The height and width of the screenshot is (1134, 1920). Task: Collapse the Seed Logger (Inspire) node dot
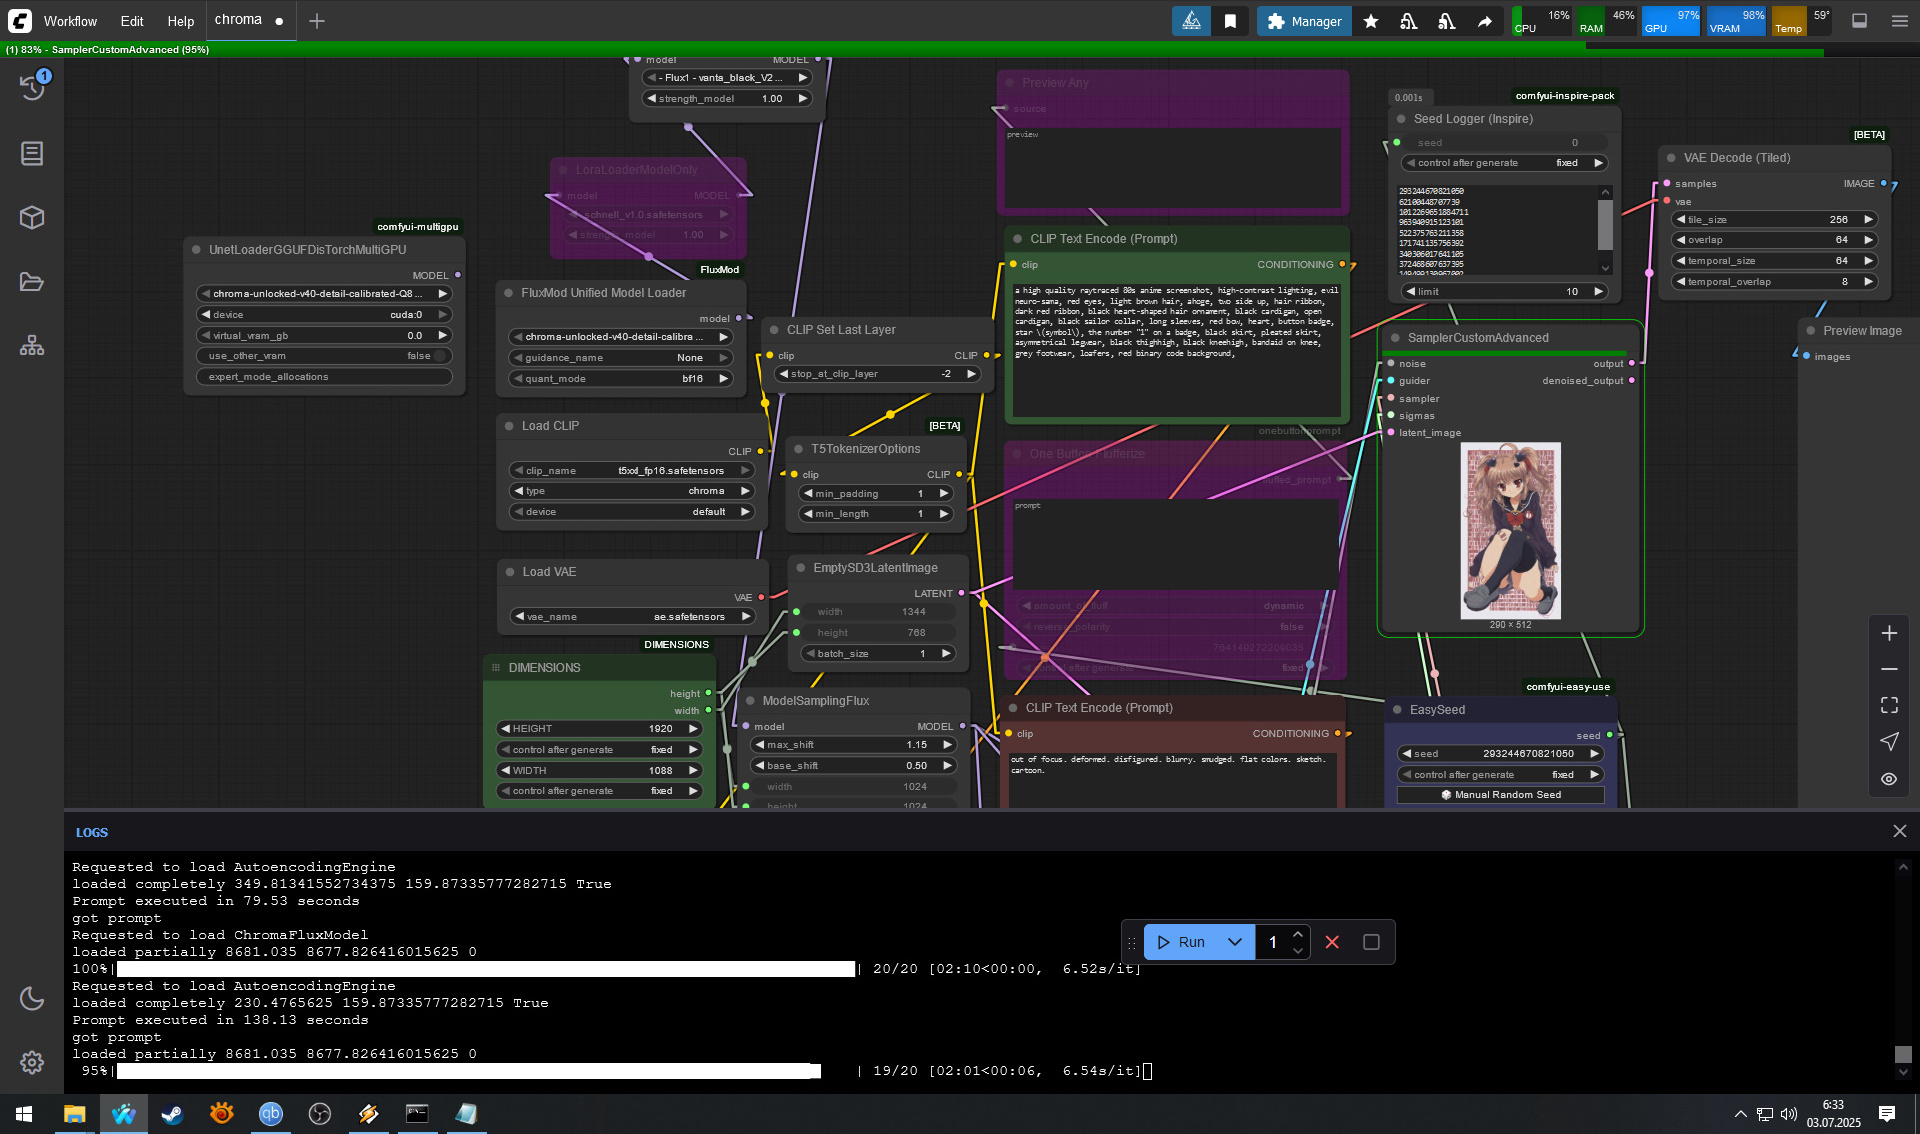click(x=1400, y=119)
